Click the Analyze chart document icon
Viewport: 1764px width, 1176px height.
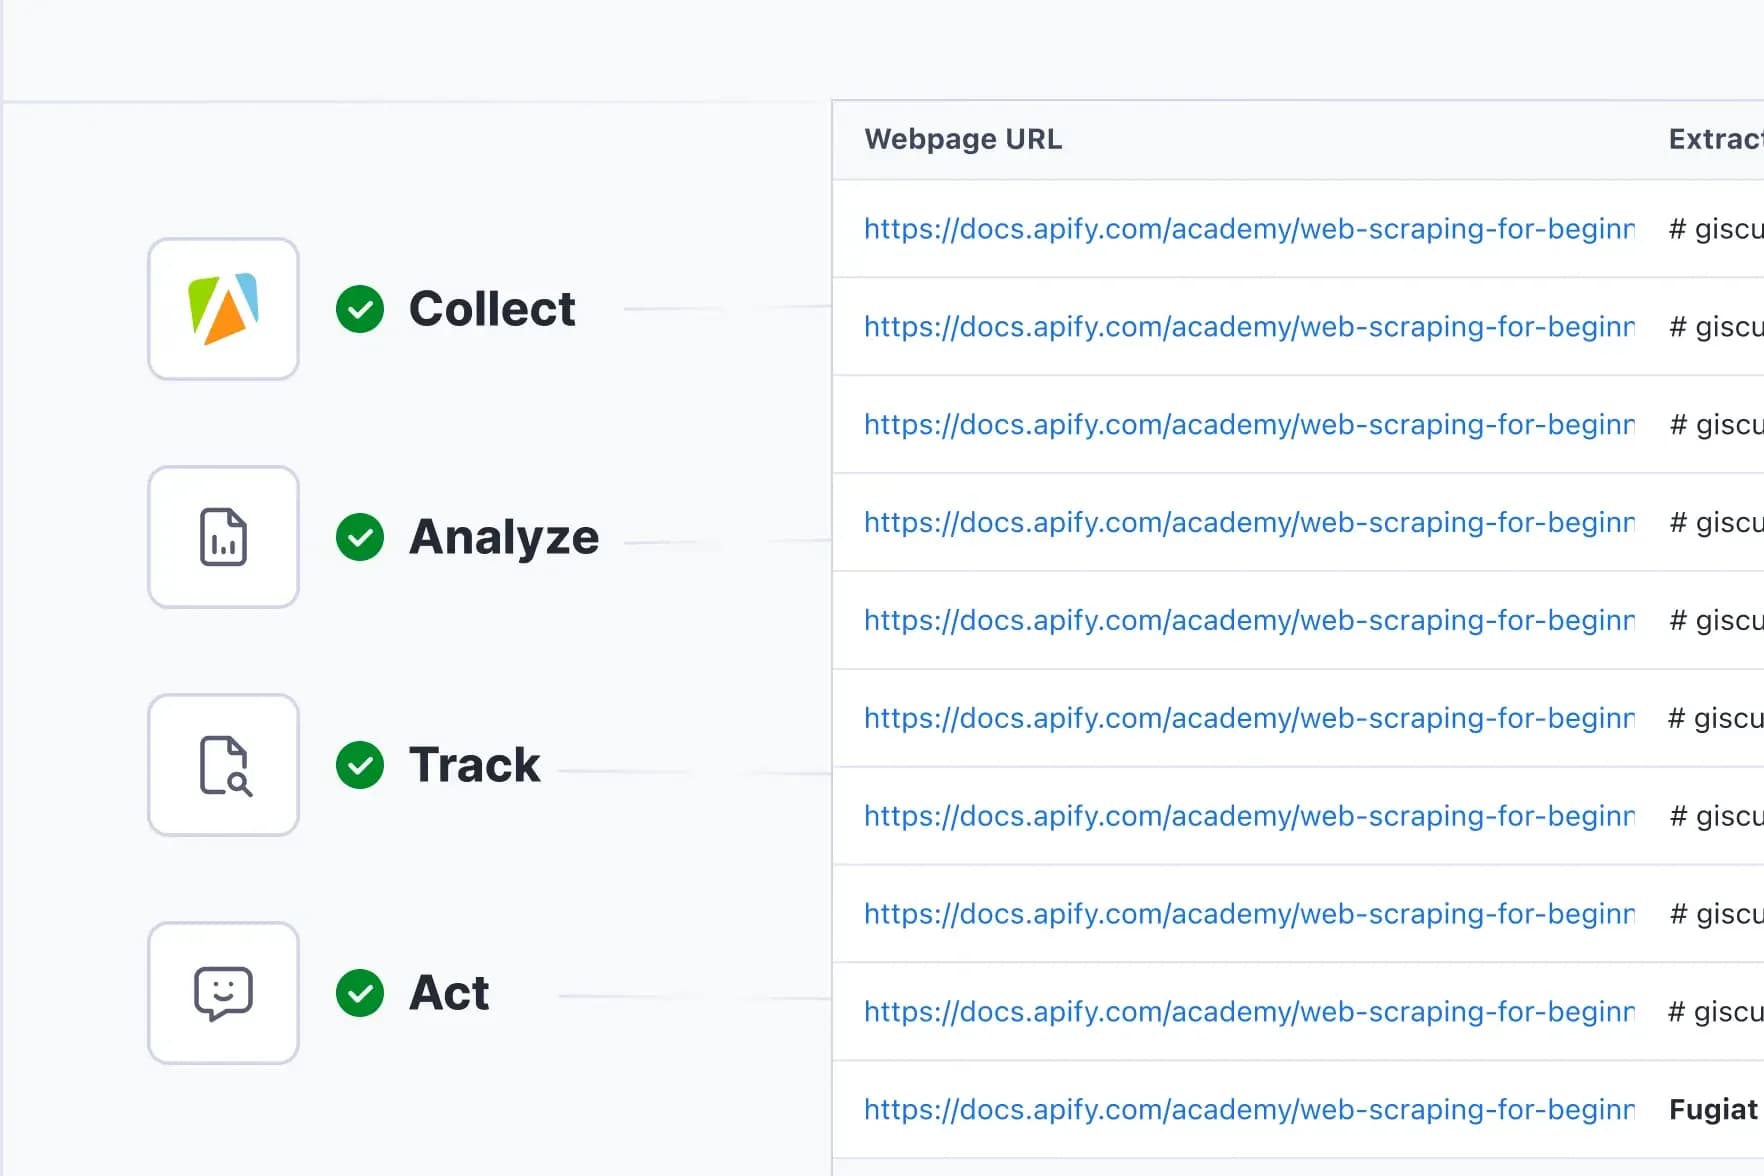click(223, 537)
